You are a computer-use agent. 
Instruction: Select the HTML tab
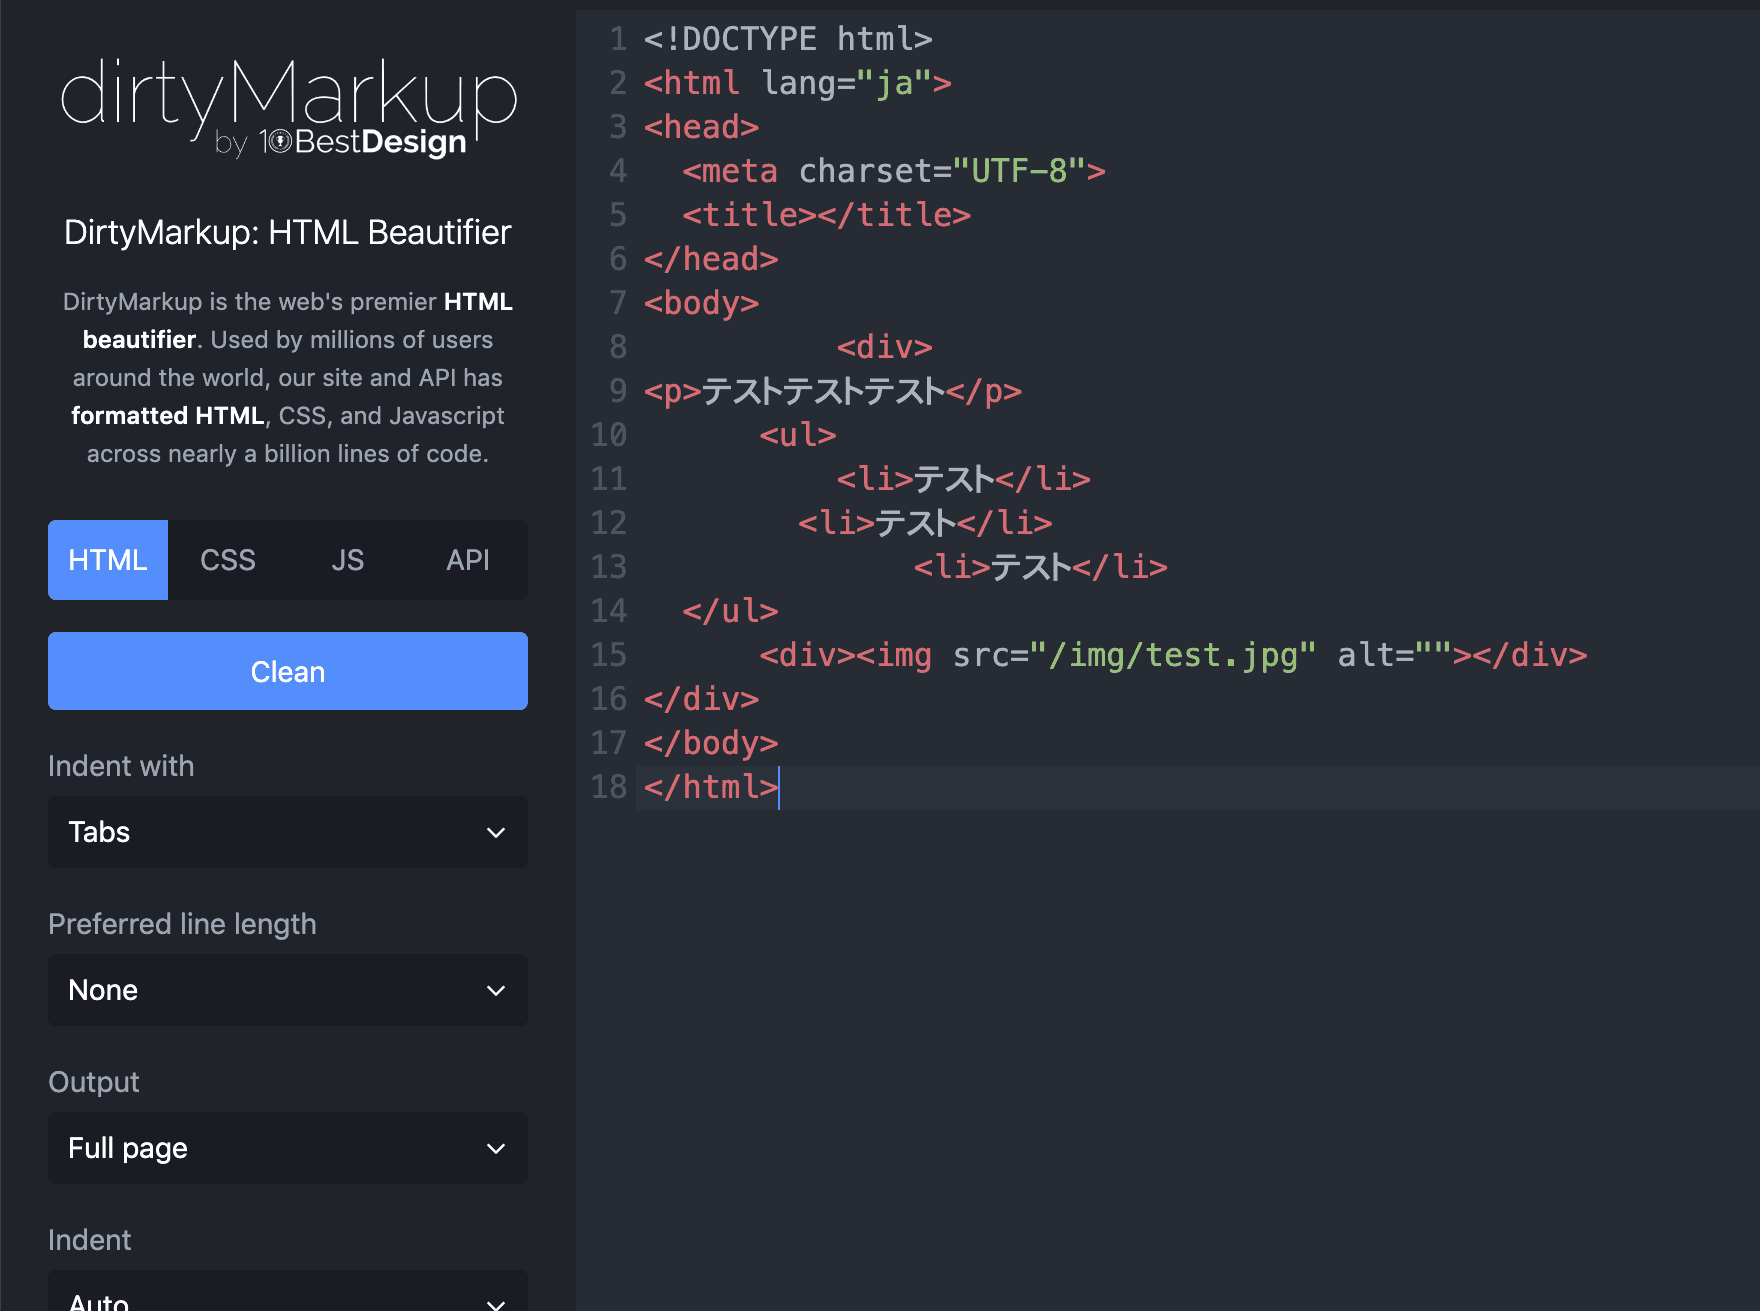pyautogui.click(x=108, y=560)
